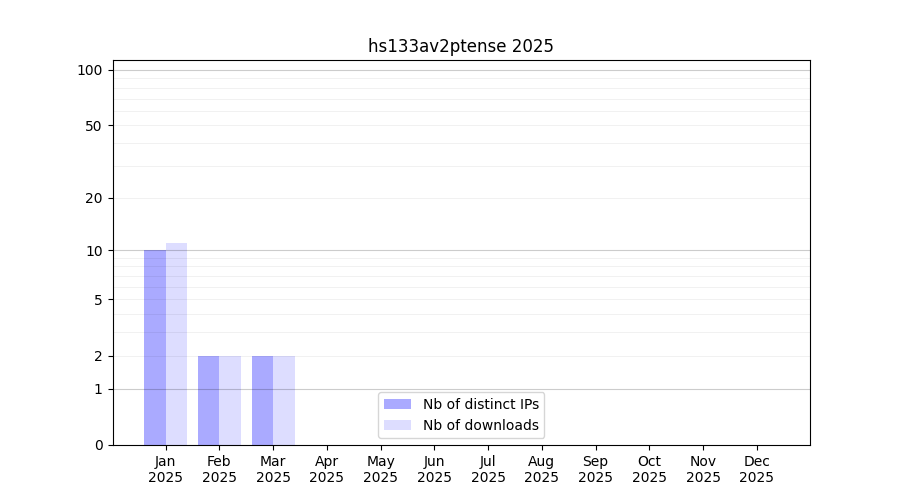Click the y-axis tick label 100
This screenshot has height=500, width=900.
coord(90,70)
